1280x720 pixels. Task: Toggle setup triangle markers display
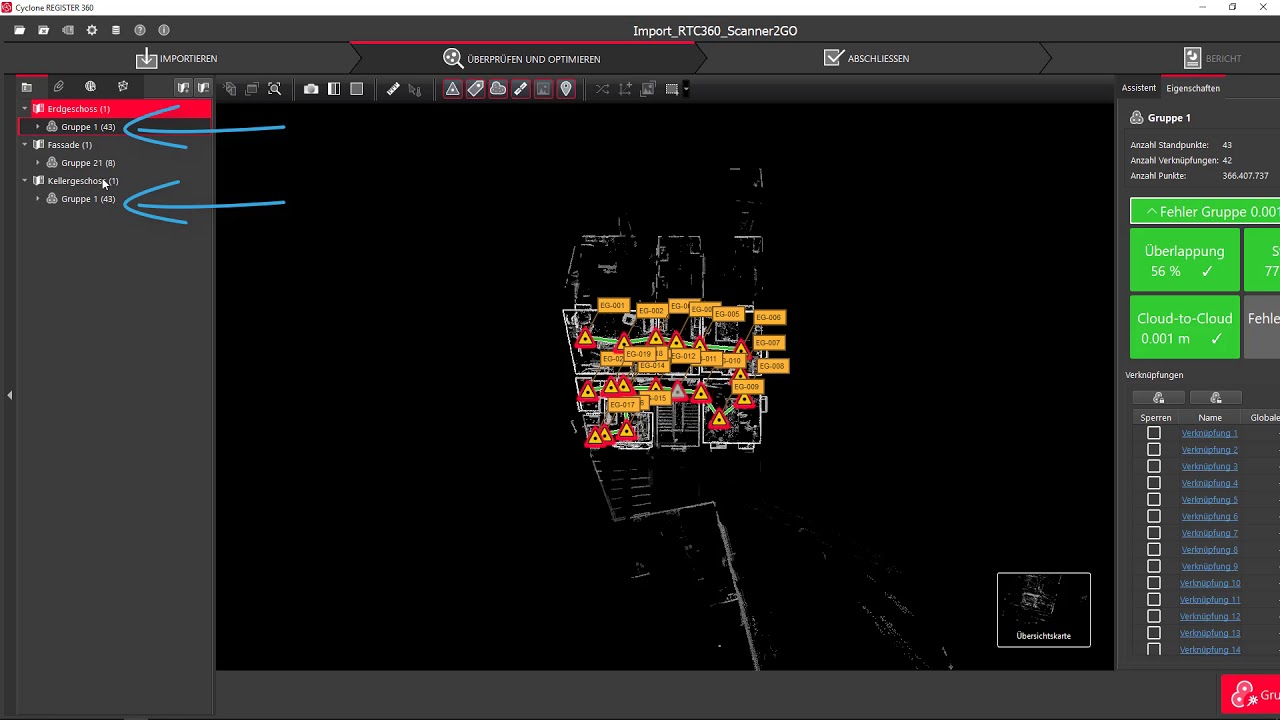pyautogui.click(x=453, y=89)
